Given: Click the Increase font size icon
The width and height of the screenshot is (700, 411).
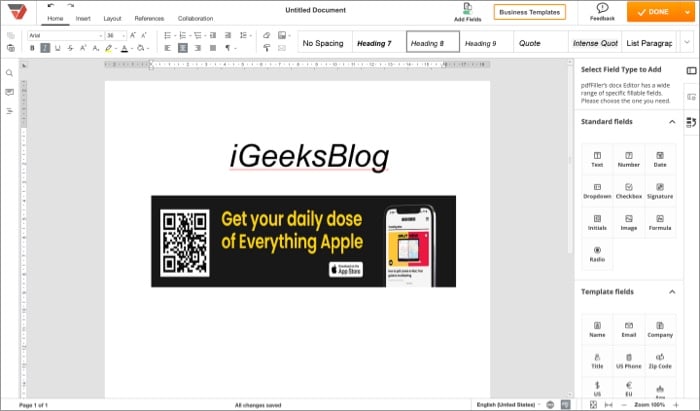Looking at the screenshot, I should 133,35.
